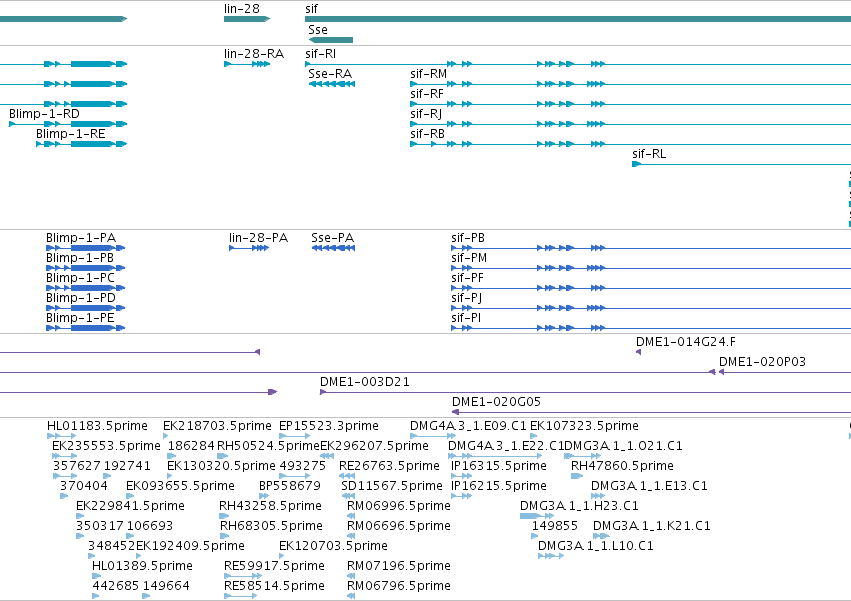
Task: Select the Blimp-1-PC protein label
Action: click(x=80, y=277)
